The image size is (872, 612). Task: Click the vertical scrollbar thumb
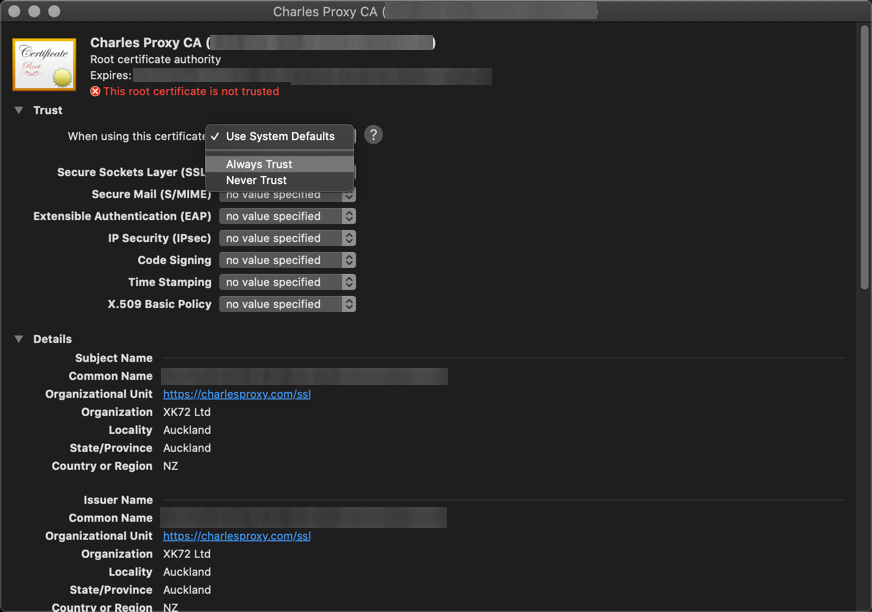click(864, 157)
